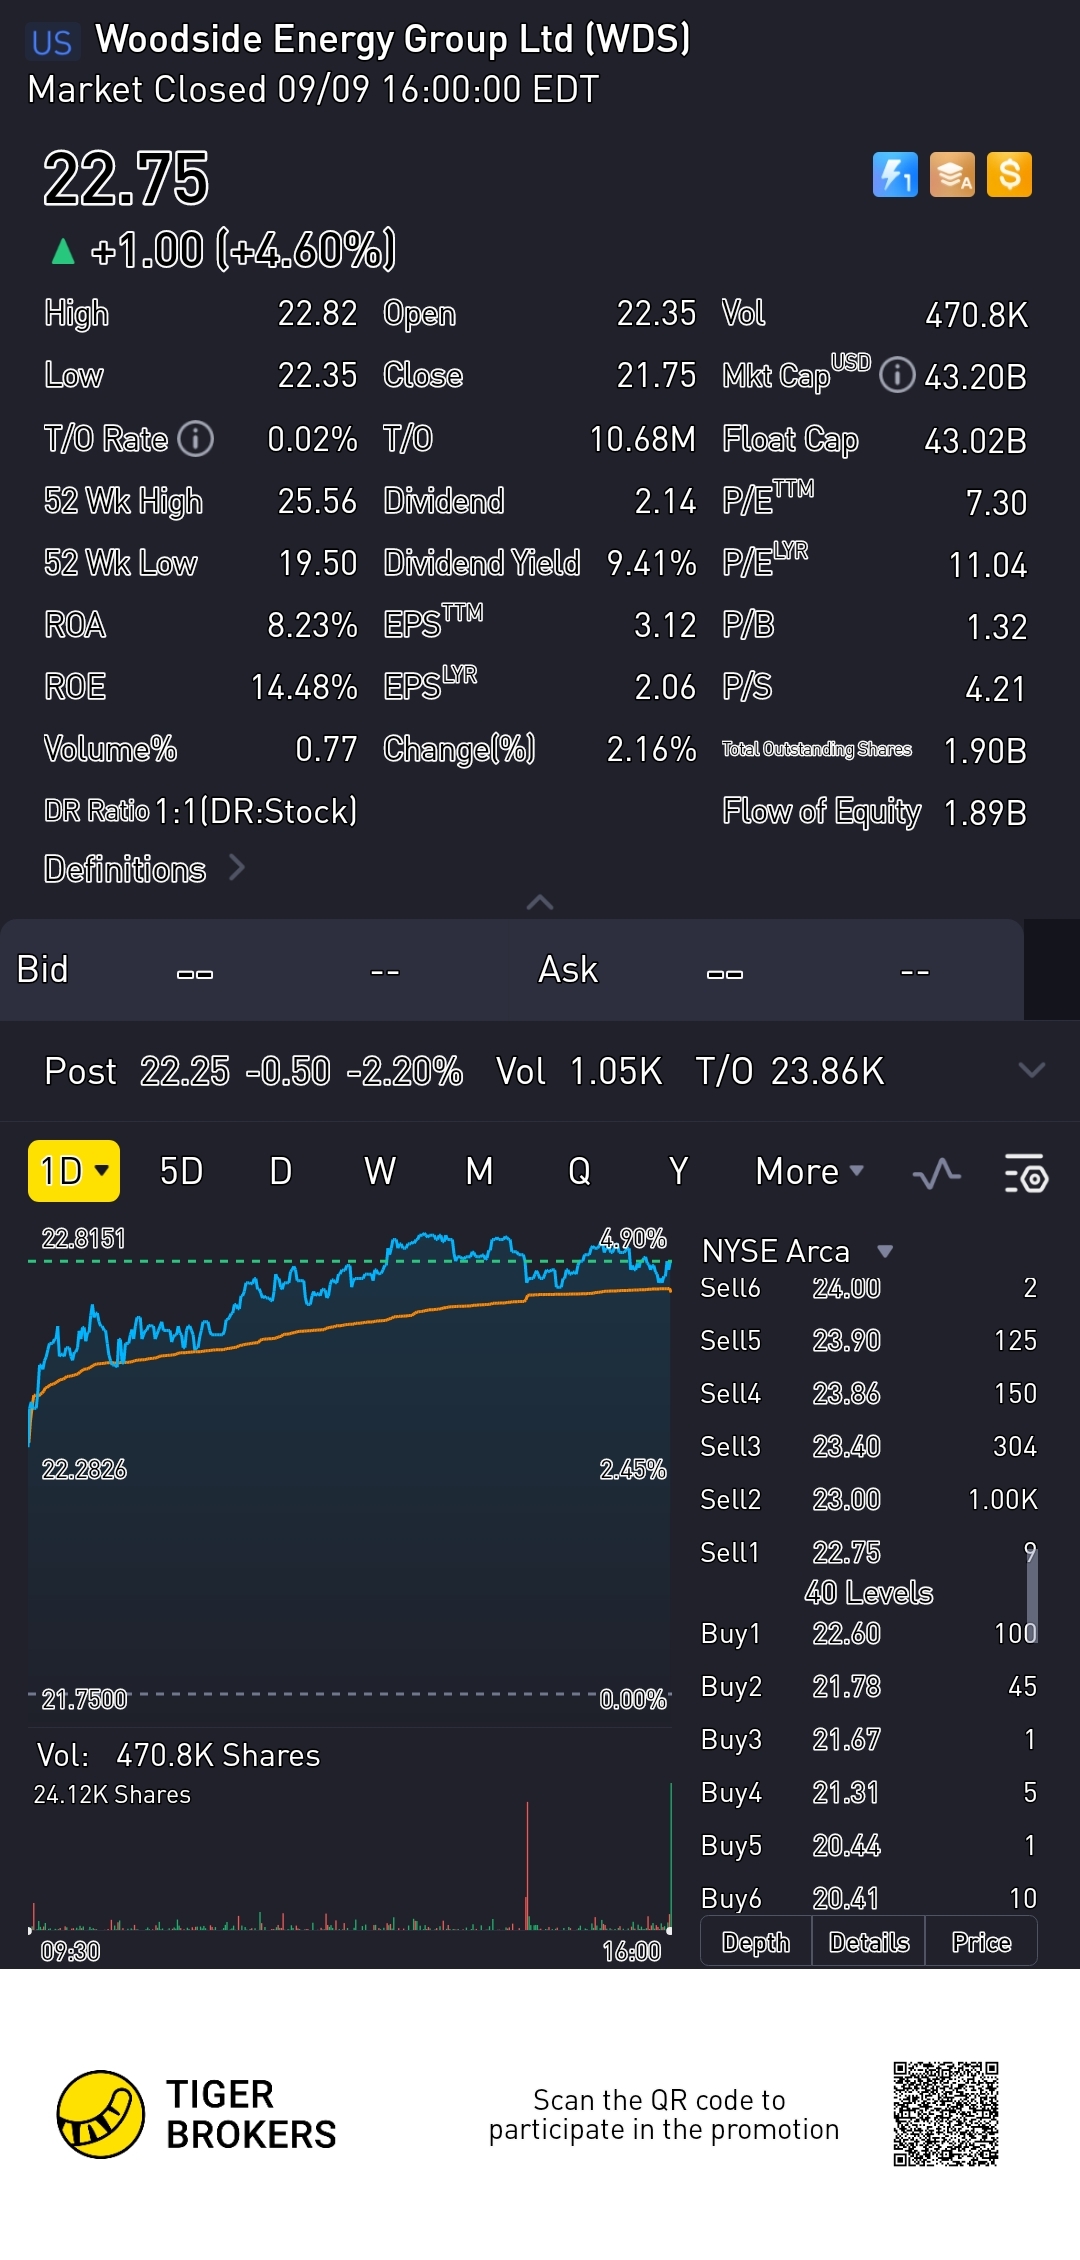Tap the last price 22.75 headline
Viewport: 1080px width, 2260px height.
[126, 179]
